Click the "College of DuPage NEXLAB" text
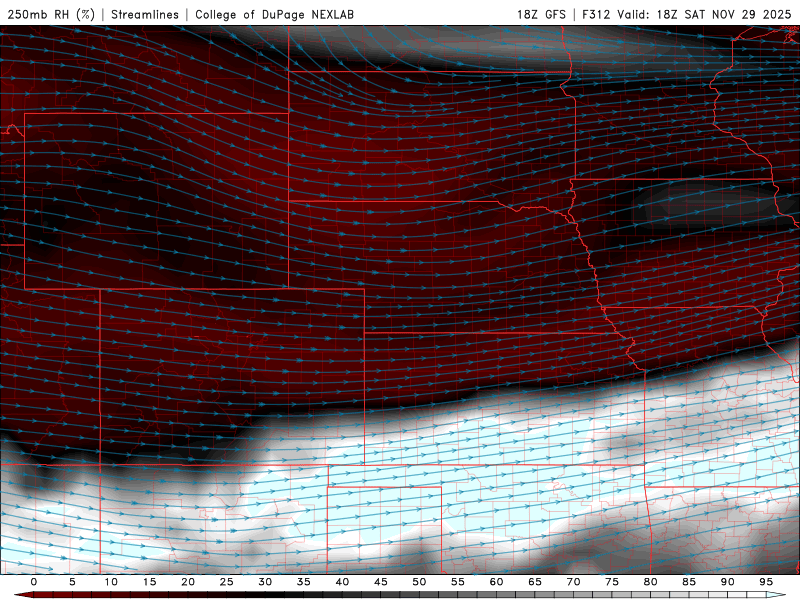Image resolution: width=800 pixels, height=600 pixels. coord(274,14)
